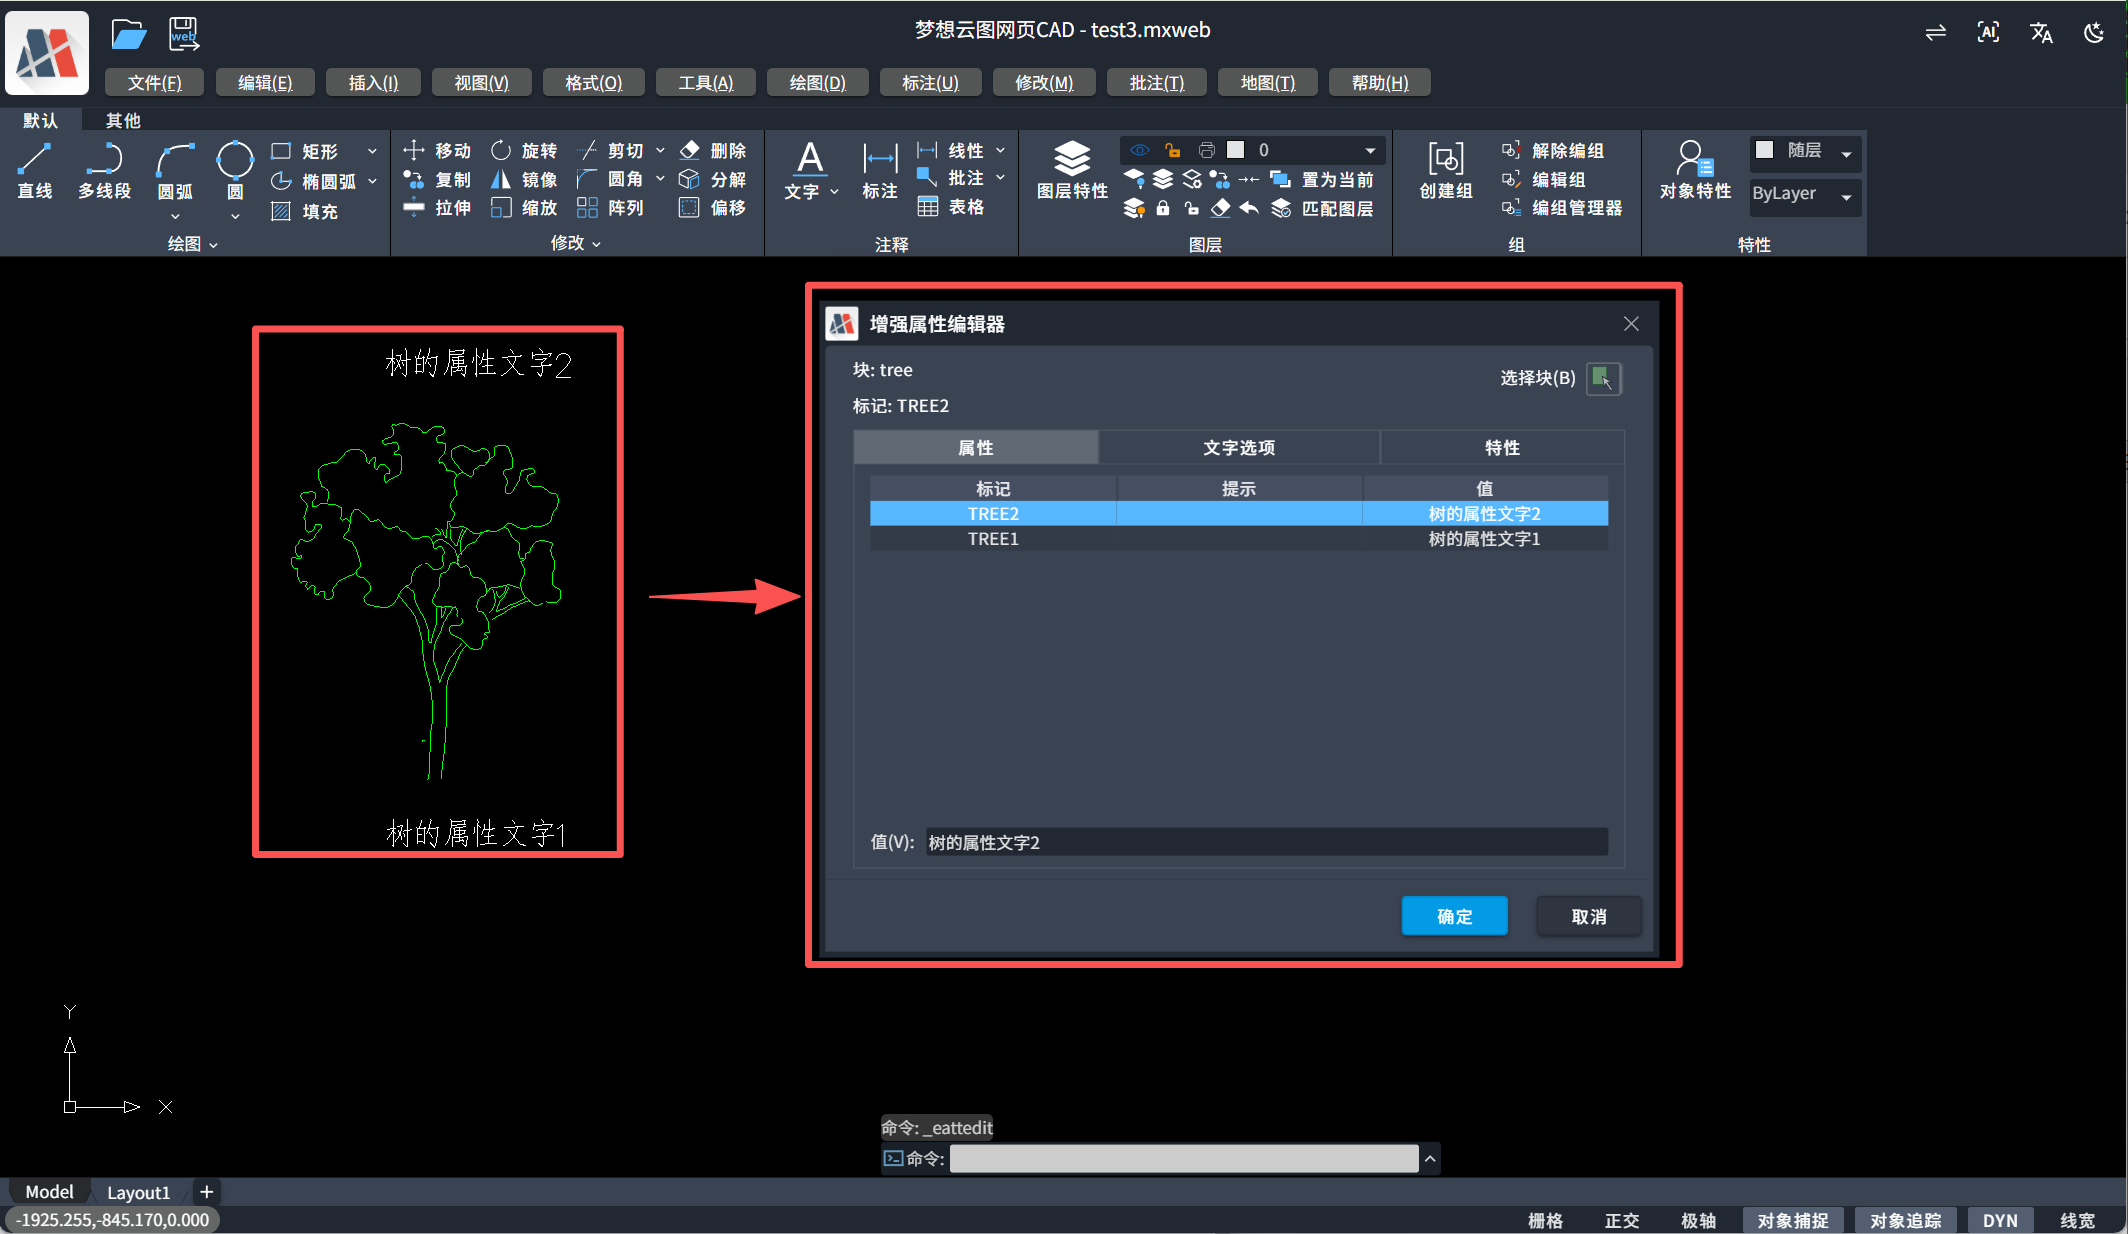Click 编组管理器 group manager
2128x1234 pixels.
click(x=1562, y=208)
